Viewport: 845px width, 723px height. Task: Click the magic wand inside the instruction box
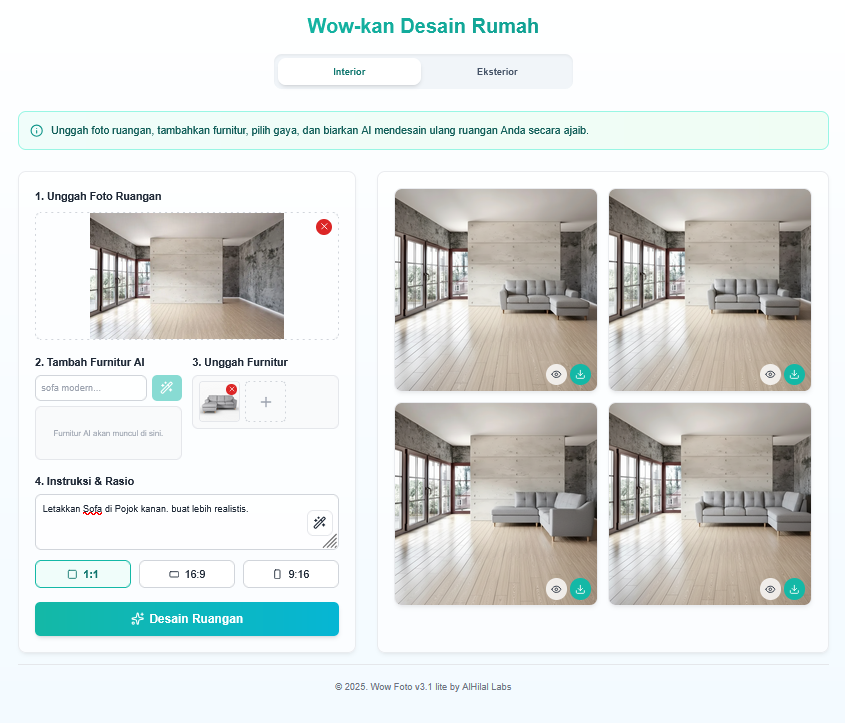pos(320,521)
